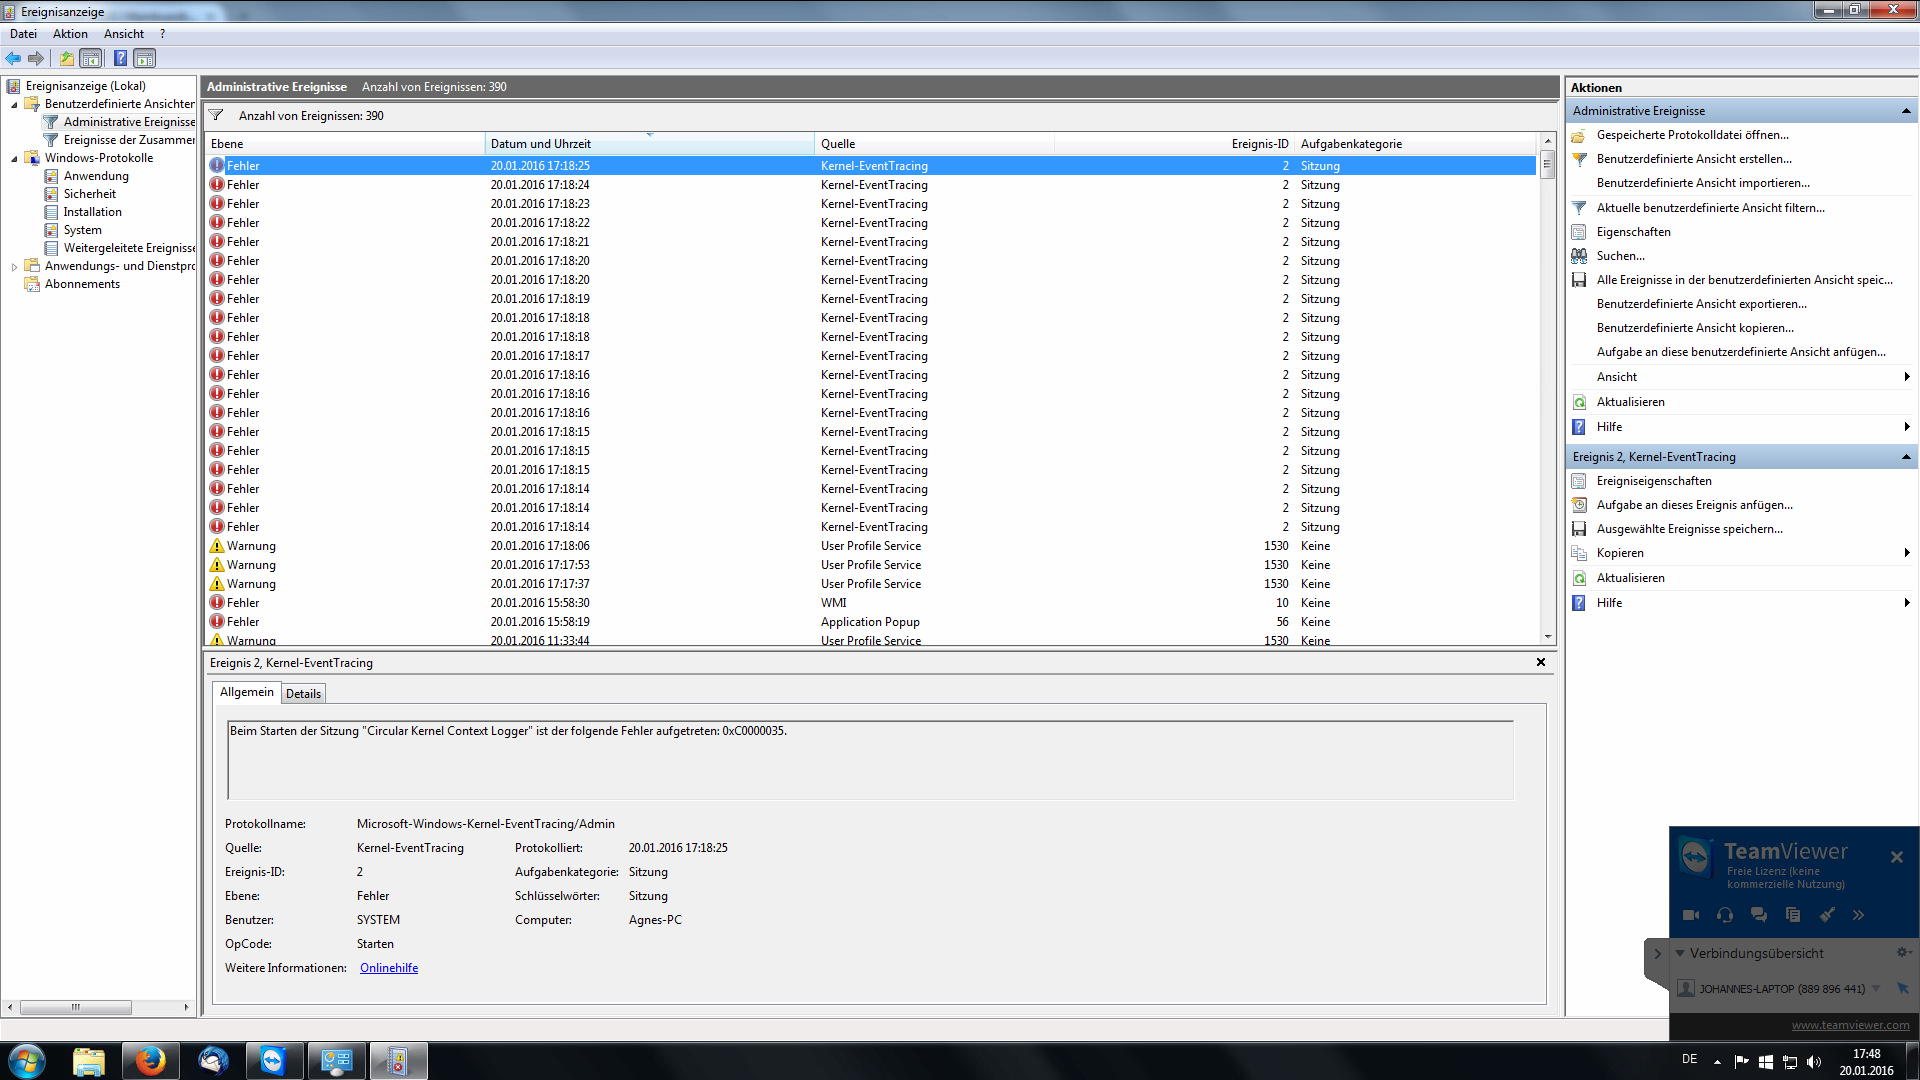
Task: Click gear icon next to Verbindungsübersicht
Action: point(1902,953)
